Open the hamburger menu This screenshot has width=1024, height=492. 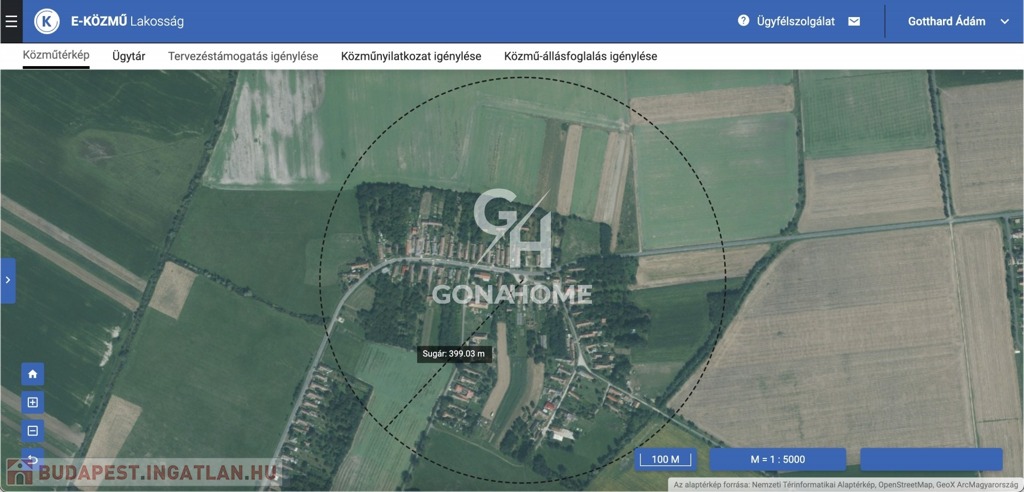tap(12, 21)
